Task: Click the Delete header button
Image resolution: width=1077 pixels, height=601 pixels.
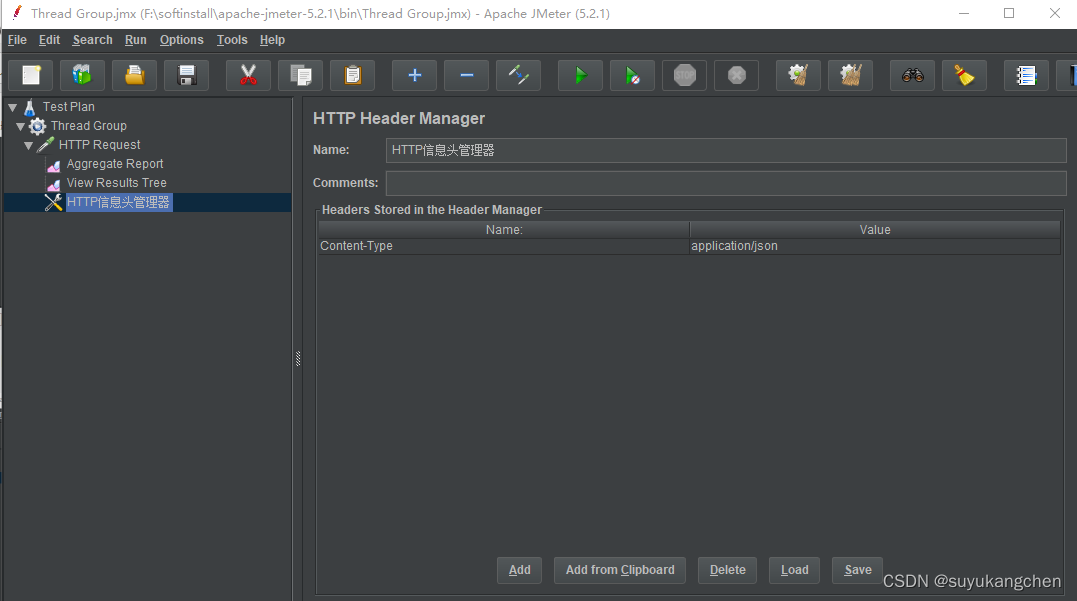Action: (727, 570)
